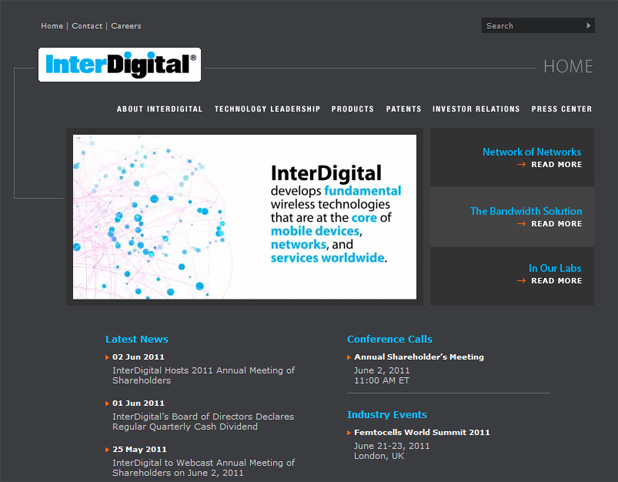Click the bullet beside Femtocells World Summit 2011
This screenshot has height=482, width=618.
pyautogui.click(x=349, y=433)
